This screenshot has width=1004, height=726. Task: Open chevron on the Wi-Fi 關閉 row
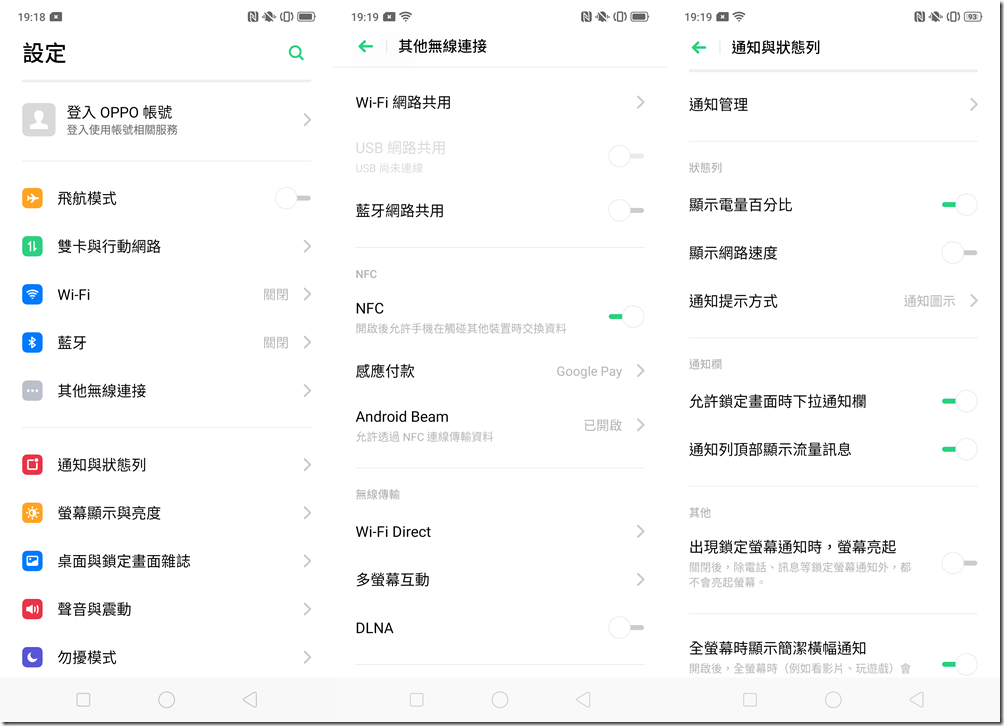(307, 294)
